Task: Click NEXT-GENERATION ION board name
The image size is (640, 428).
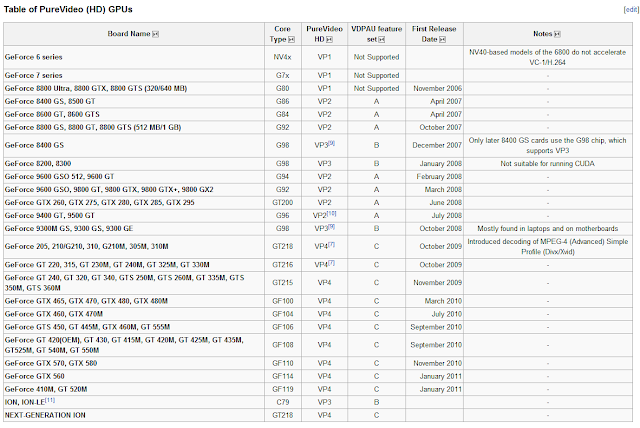Action: tap(45, 415)
